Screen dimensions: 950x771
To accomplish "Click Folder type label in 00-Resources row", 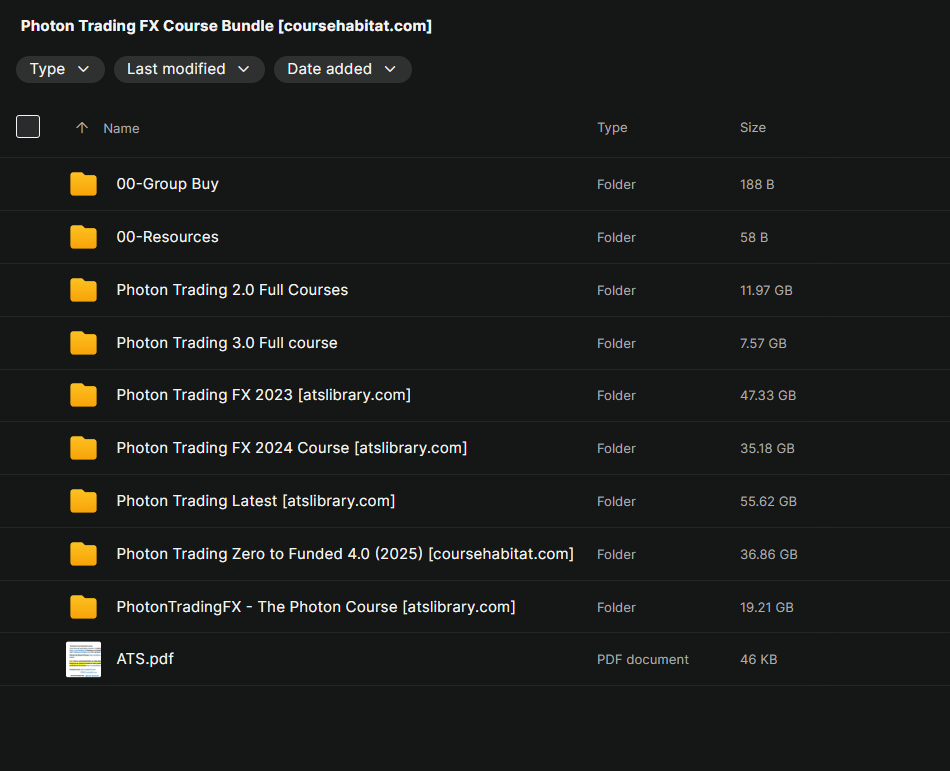I will point(616,237).
